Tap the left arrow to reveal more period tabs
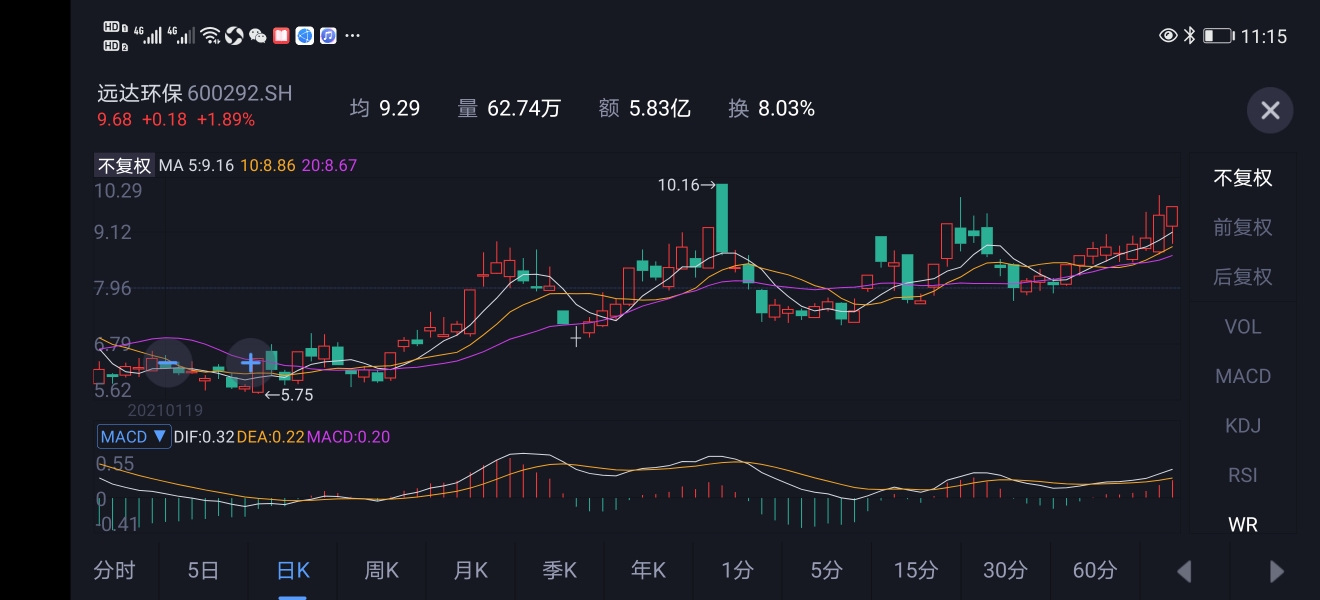This screenshot has height=600, width=1320. [x=1185, y=570]
